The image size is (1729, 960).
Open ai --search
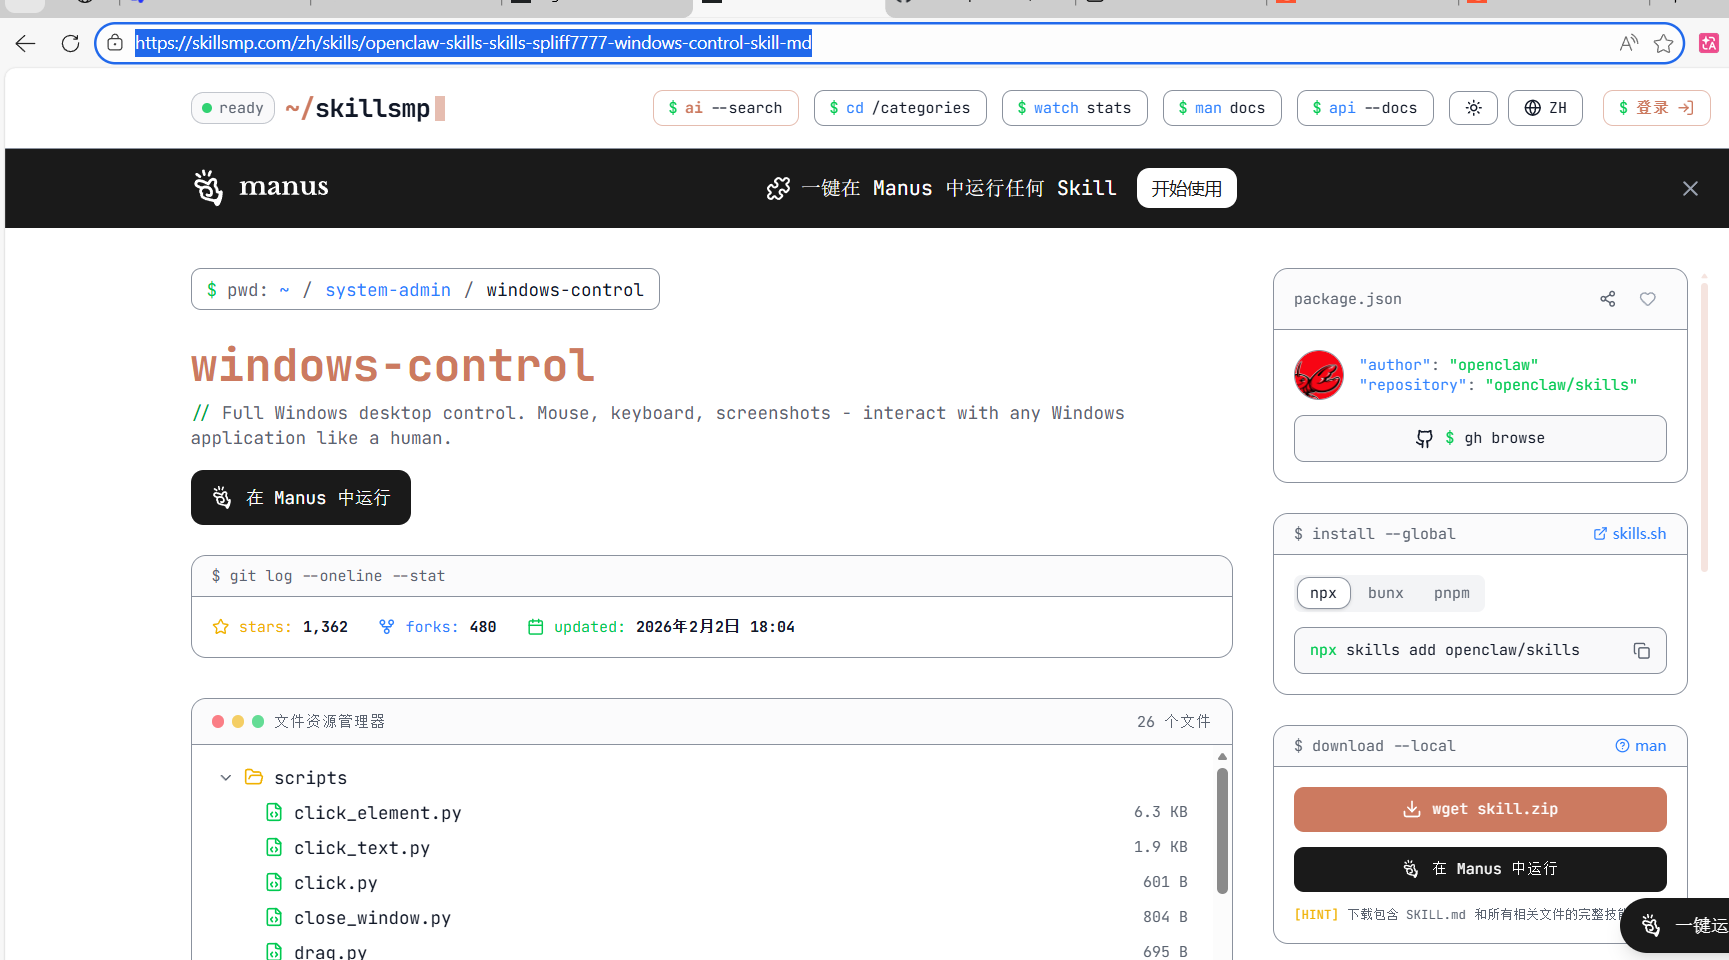[726, 108]
